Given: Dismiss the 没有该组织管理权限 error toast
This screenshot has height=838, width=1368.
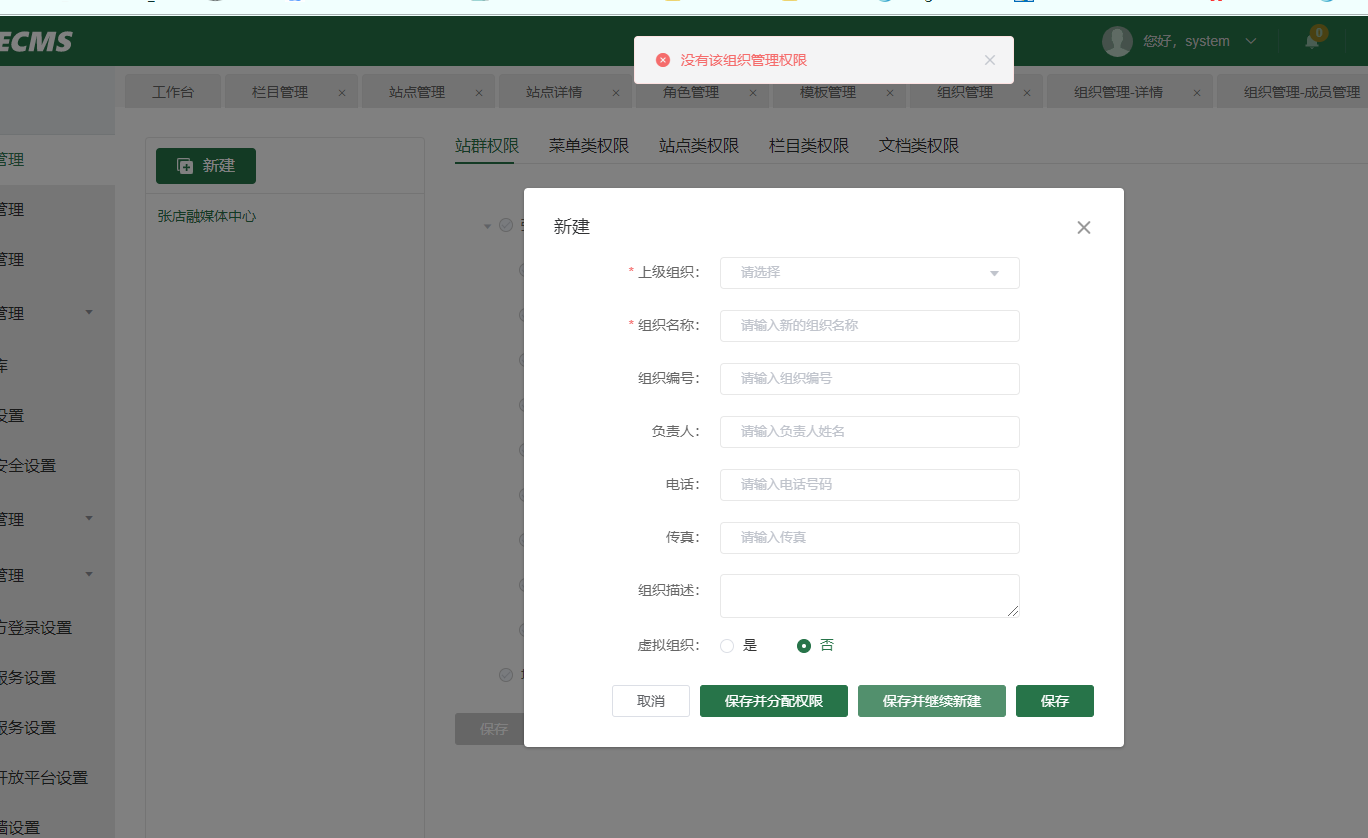Looking at the screenshot, I should (x=990, y=60).
